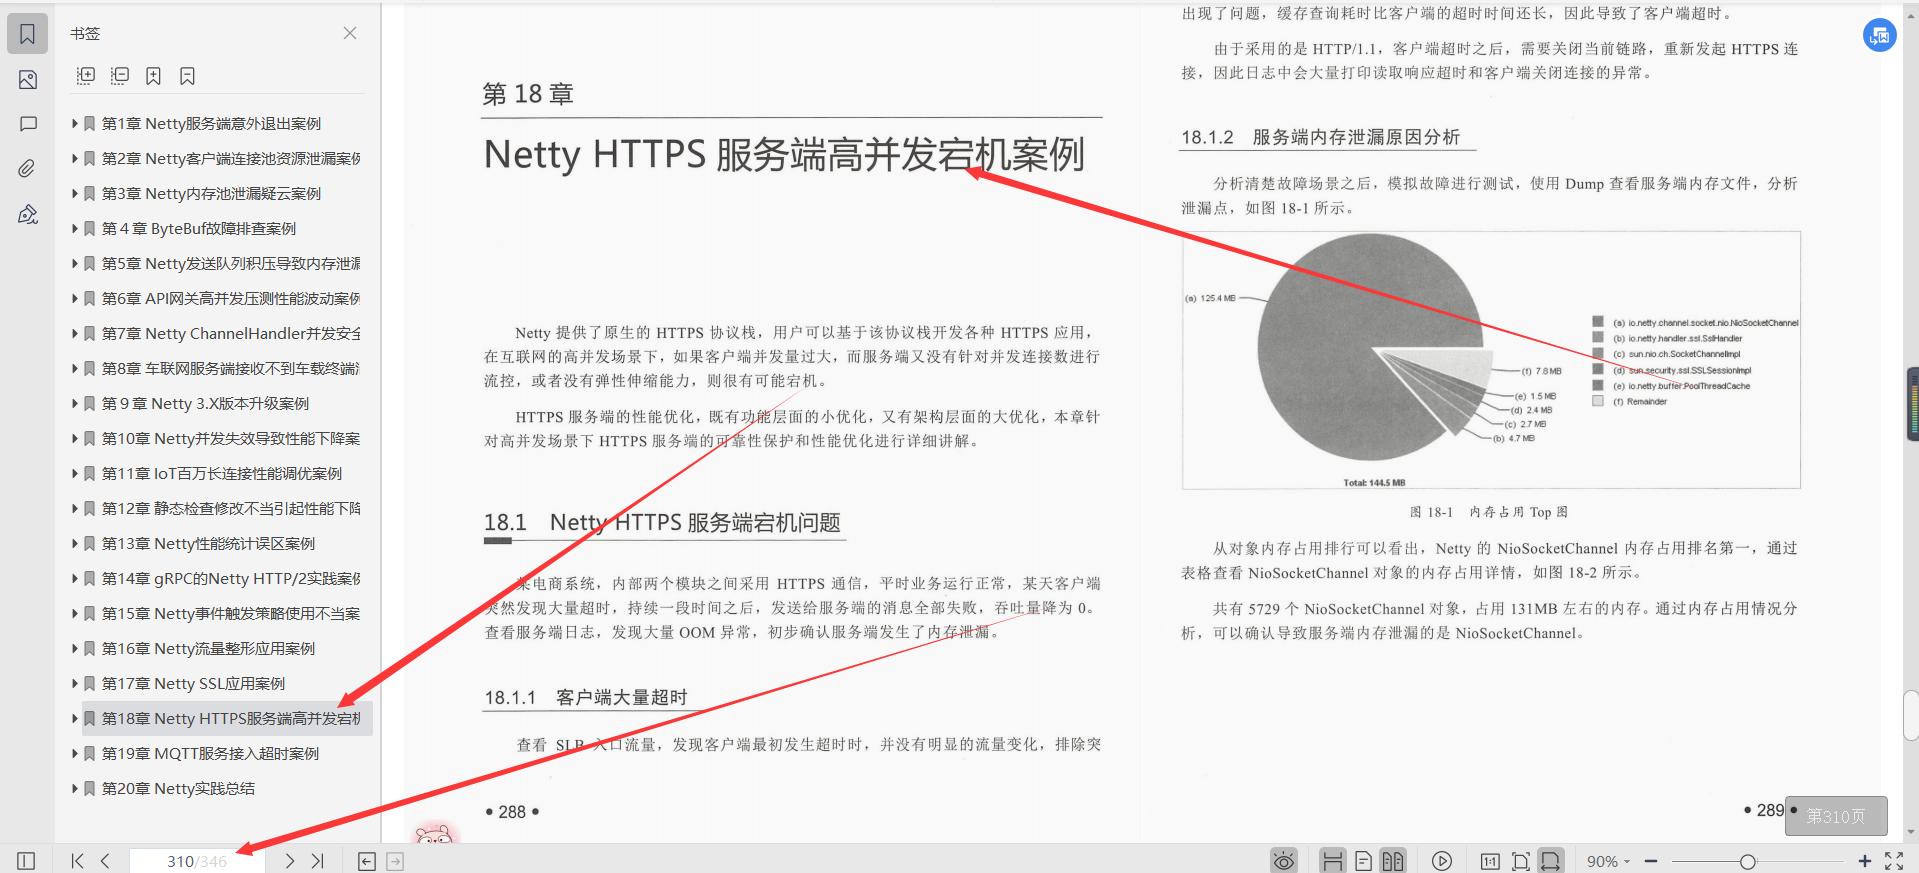Image resolution: width=1919 pixels, height=873 pixels.
Task: Fit whole page to window
Action: [x=1520, y=861]
